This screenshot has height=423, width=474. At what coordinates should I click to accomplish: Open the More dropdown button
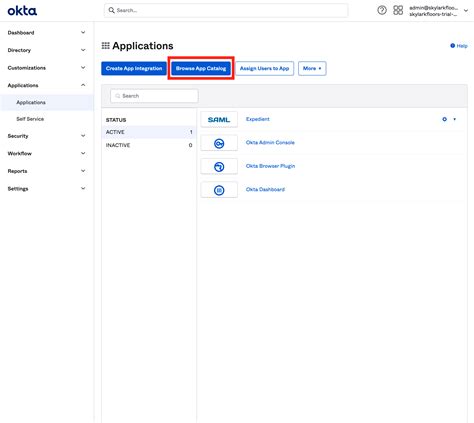312,68
